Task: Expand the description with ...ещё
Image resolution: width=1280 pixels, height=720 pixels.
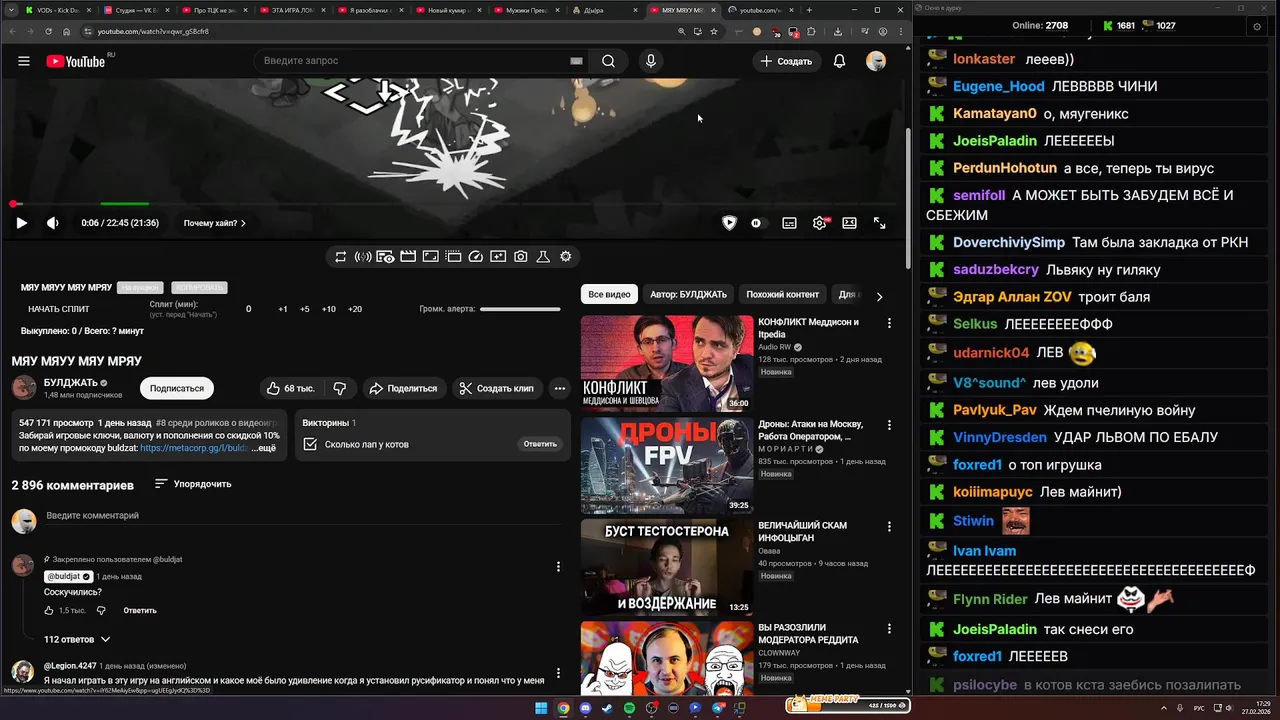Action: 263,448
